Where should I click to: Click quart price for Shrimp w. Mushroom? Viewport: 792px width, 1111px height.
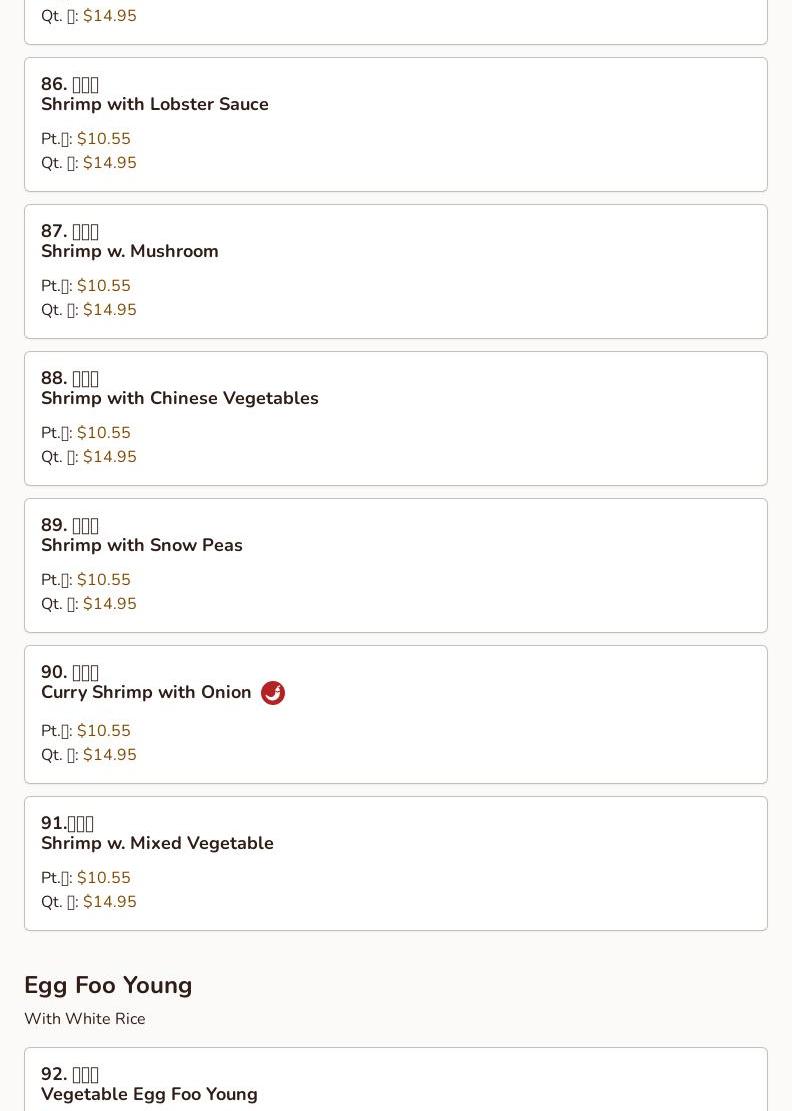coord(109,310)
